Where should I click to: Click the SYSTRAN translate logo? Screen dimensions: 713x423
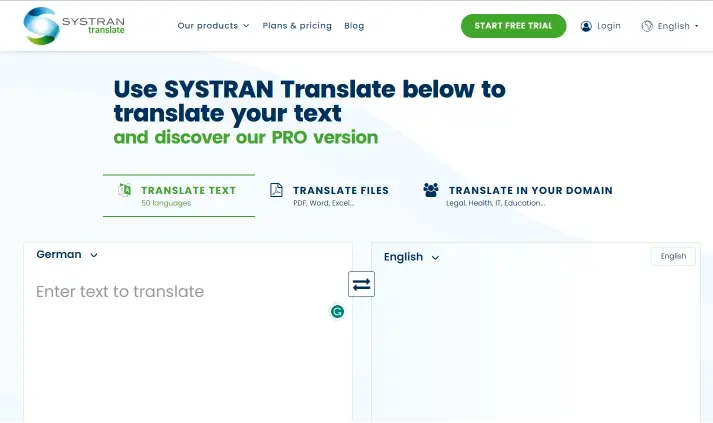pyautogui.click(x=74, y=26)
